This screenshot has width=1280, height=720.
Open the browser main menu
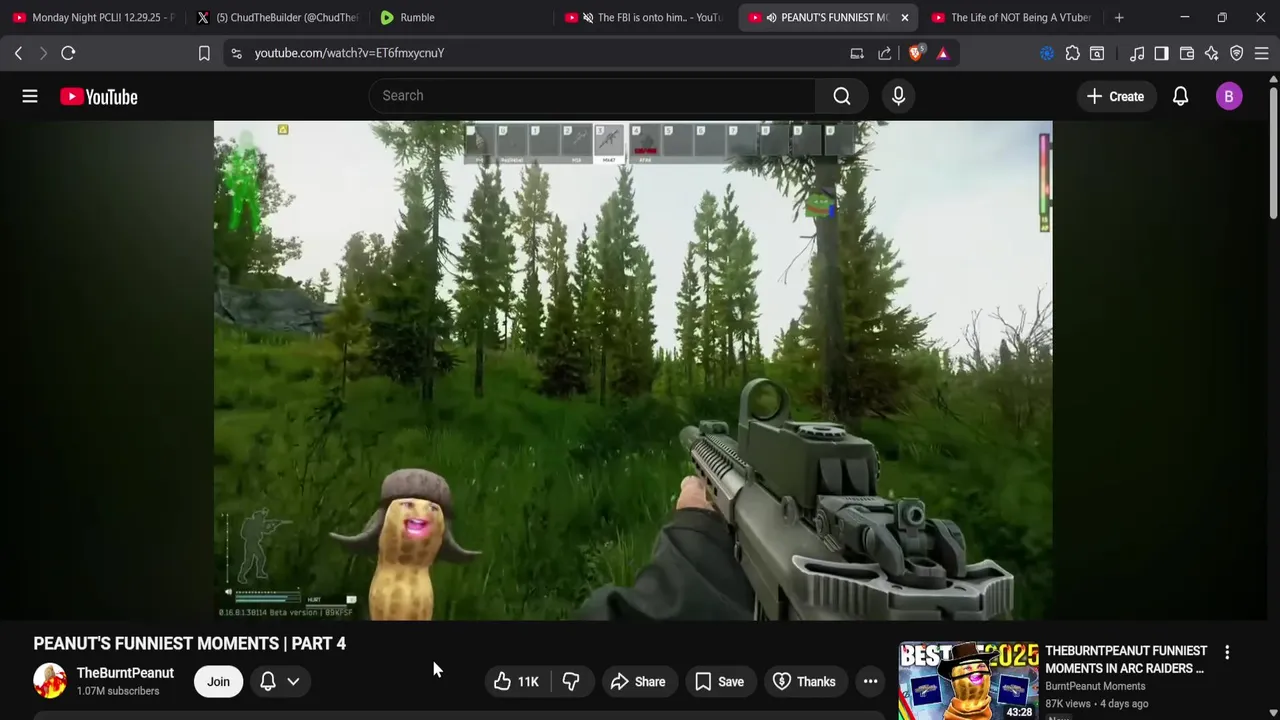[x=1261, y=53]
